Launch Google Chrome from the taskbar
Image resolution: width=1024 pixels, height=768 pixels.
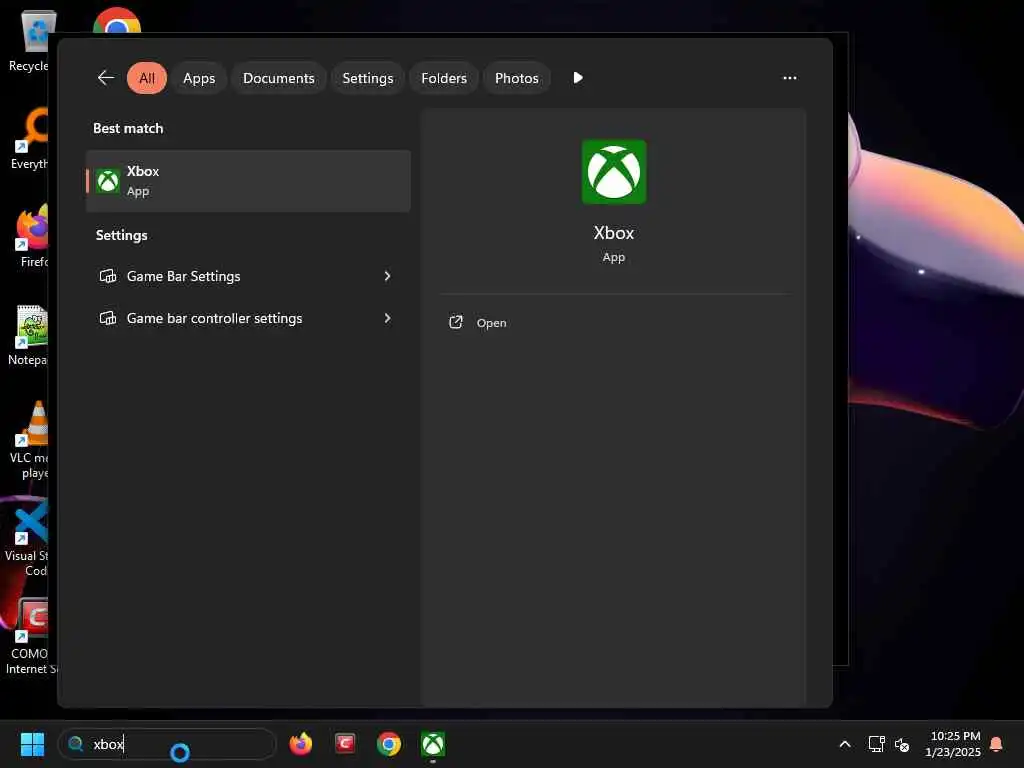[389, 744]
